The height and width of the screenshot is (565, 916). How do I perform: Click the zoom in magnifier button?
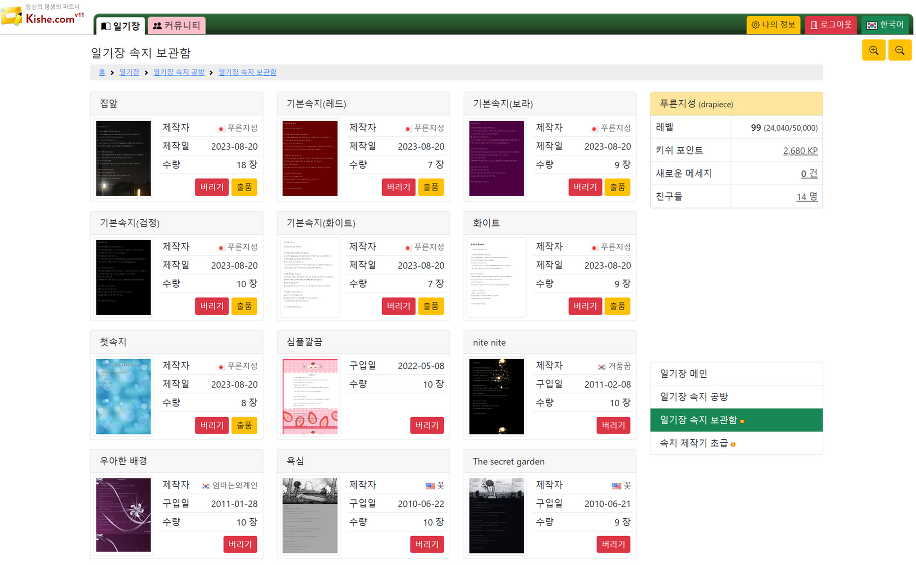click(873, 51)
